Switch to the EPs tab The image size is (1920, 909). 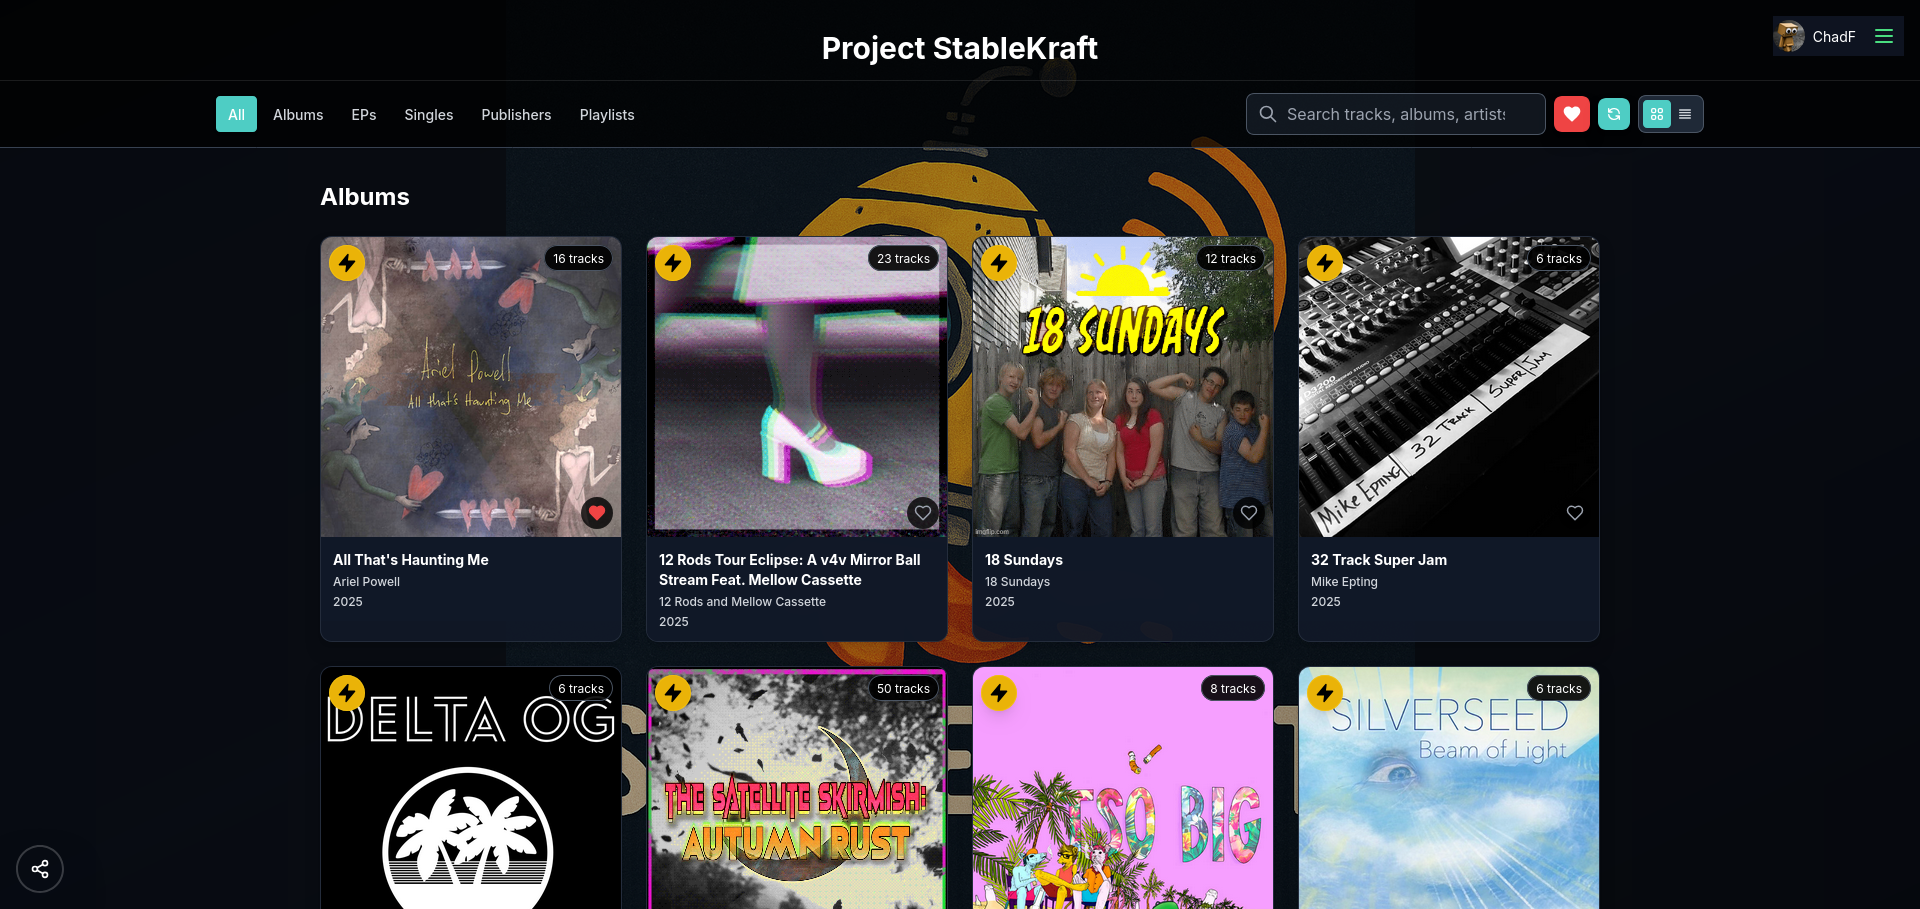coord(363,115)
